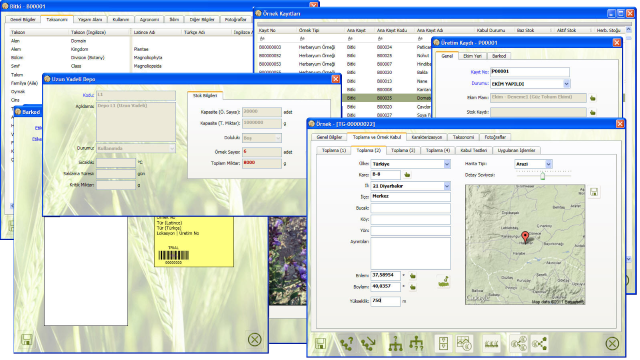The height and width of the screenshot is (360, 640).
Task: Switch to Fotoğraflar tab in Örnek window
Action: coord(495,137)
